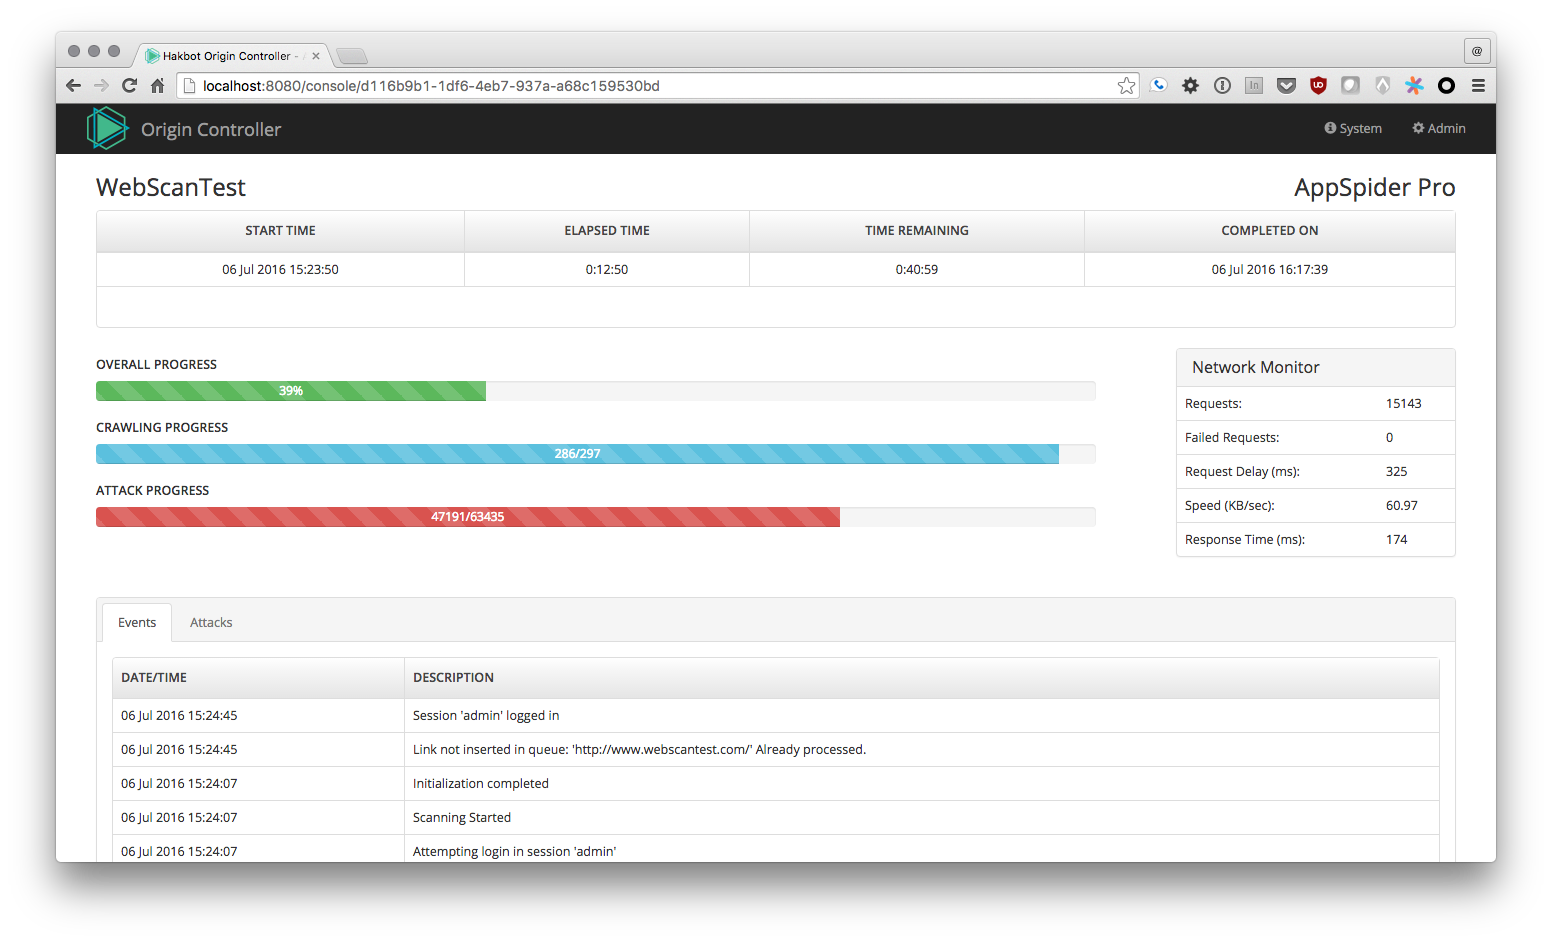Click the Speed (KB/sec) label
This screenshot has width=1552, height=942.
(x=1229, y=505)
